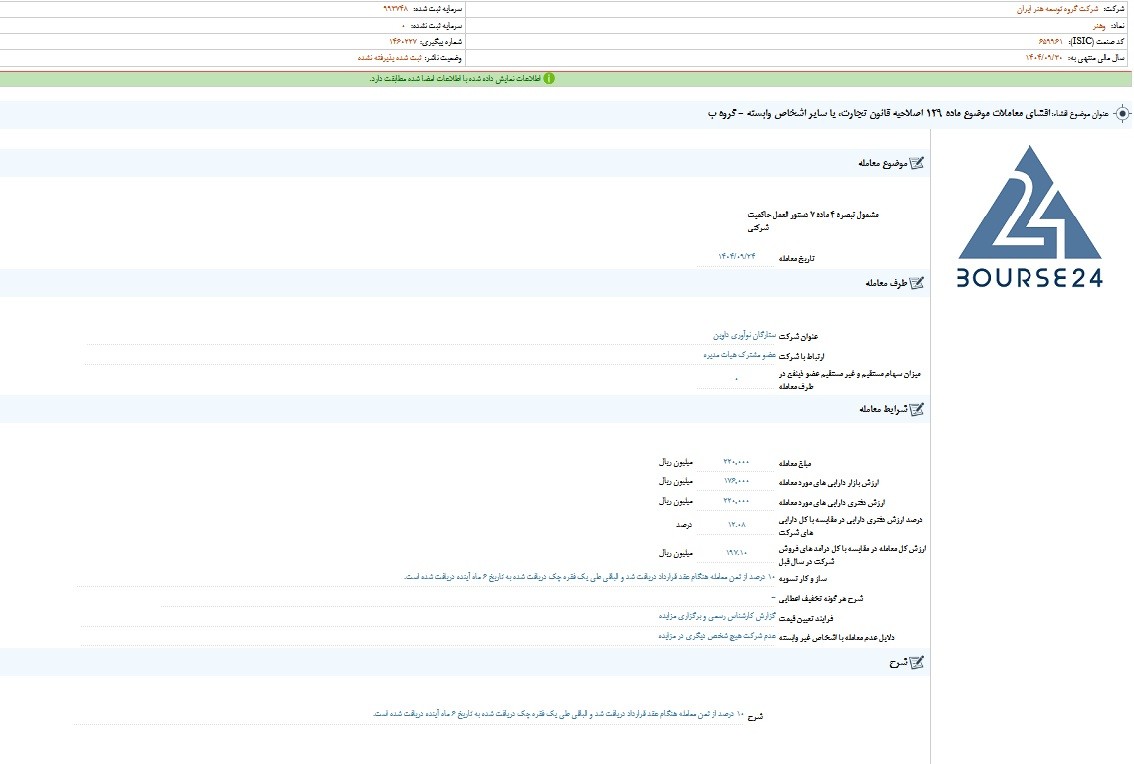Click the edit icon beside شرح heading
This screenshot has height=764, width=1134.
916,662
